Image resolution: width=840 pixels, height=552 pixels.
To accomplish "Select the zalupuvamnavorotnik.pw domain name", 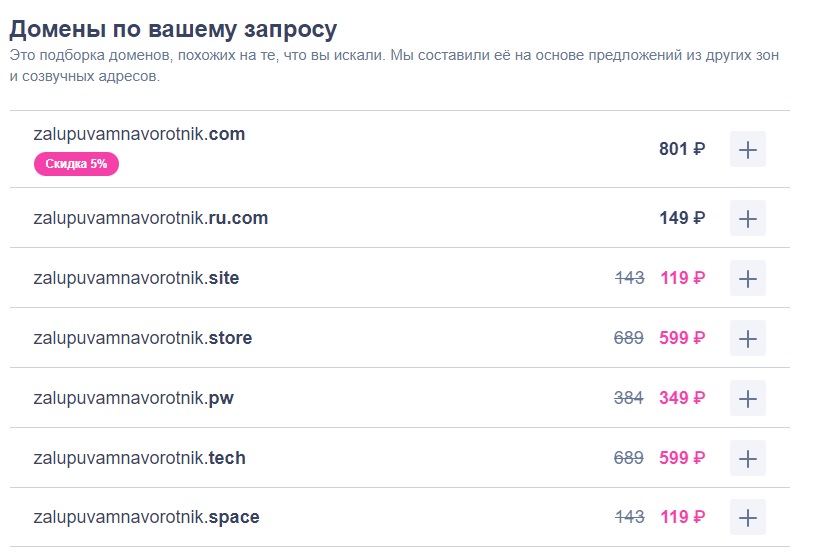I will [133, 398].
